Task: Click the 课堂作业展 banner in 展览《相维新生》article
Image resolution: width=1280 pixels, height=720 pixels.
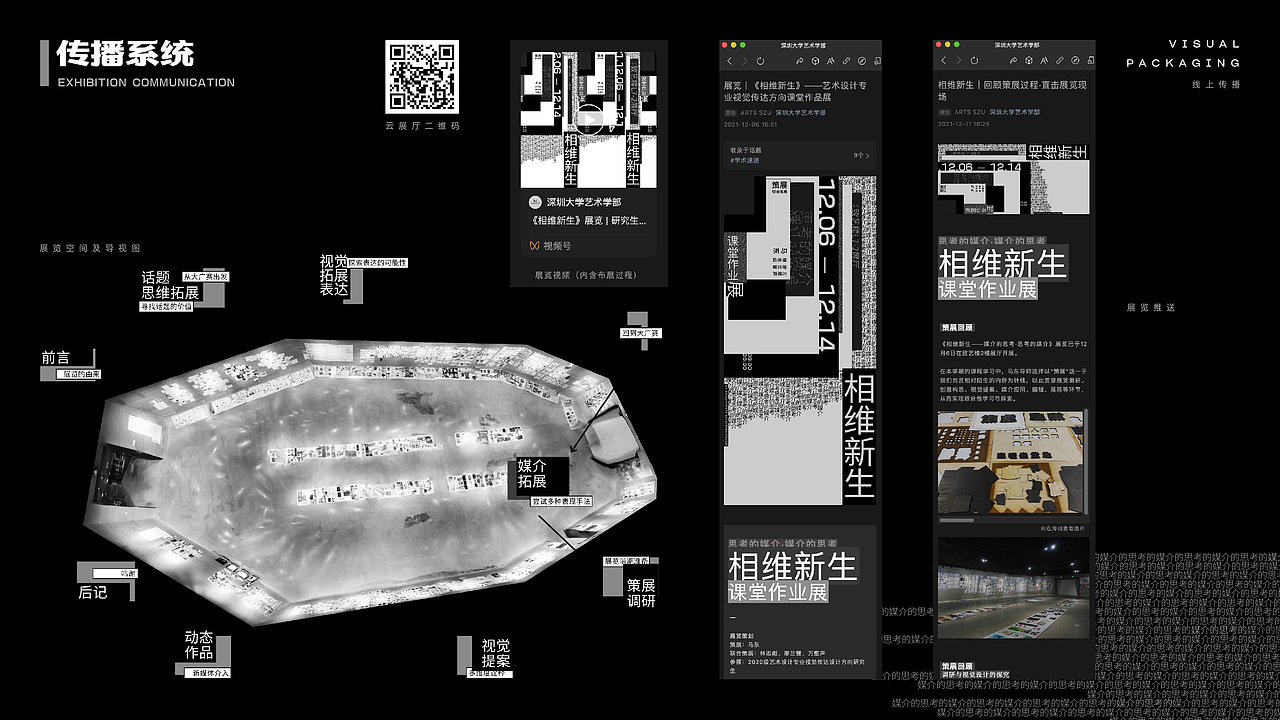Action: coord(778,592)
